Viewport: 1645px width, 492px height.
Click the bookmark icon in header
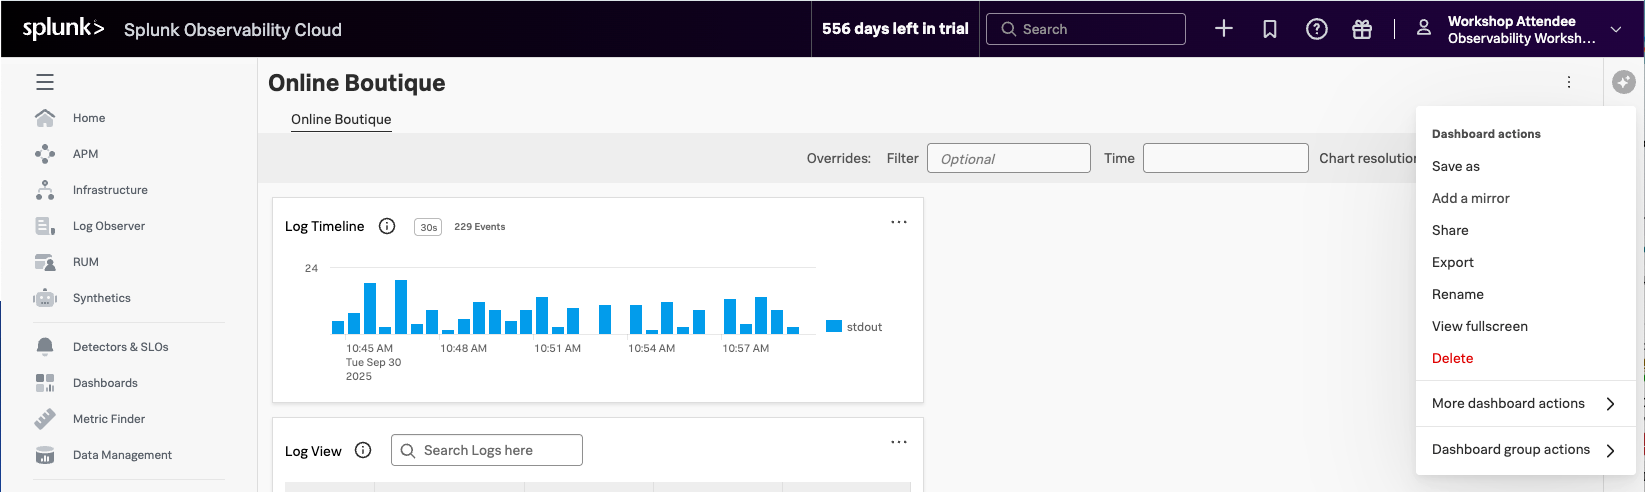tap(1269, 29)
